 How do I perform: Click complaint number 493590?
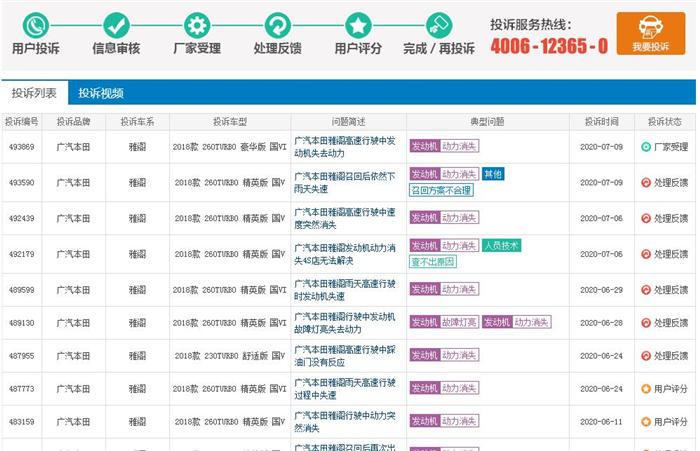coord(21,182)
